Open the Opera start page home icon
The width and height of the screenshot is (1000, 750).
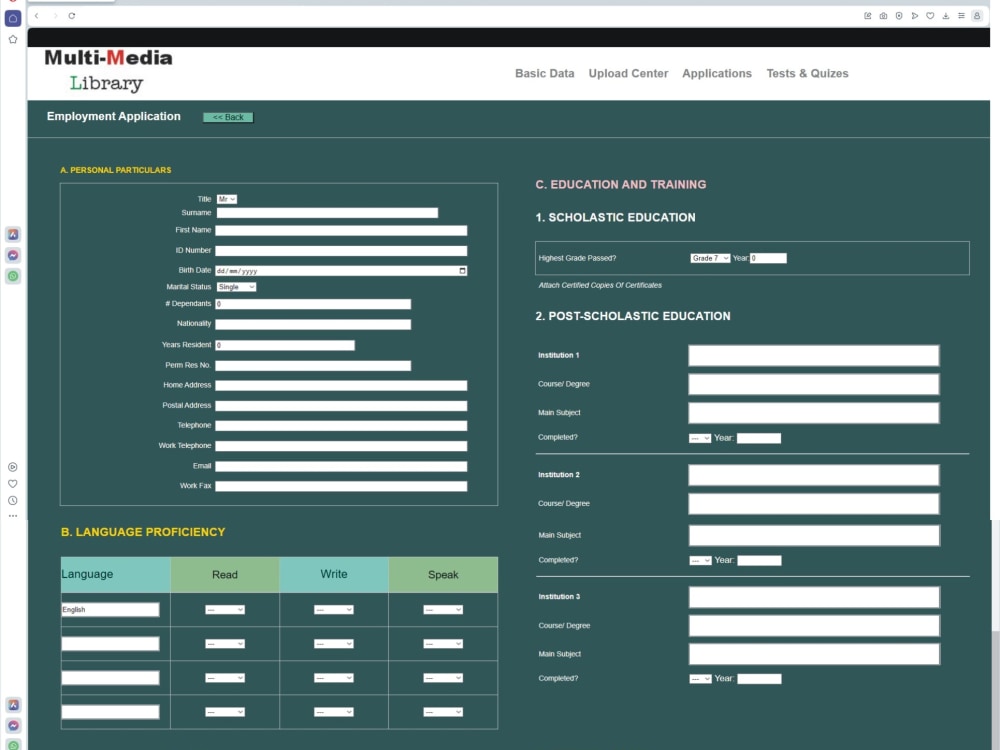(13, 18)
